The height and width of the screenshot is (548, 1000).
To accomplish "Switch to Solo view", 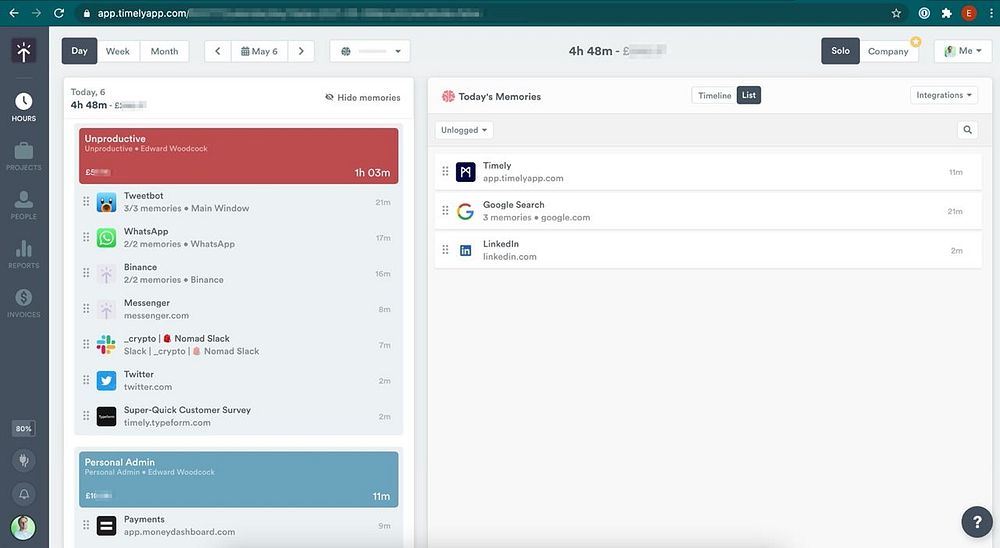I will (x=840, y=51).
